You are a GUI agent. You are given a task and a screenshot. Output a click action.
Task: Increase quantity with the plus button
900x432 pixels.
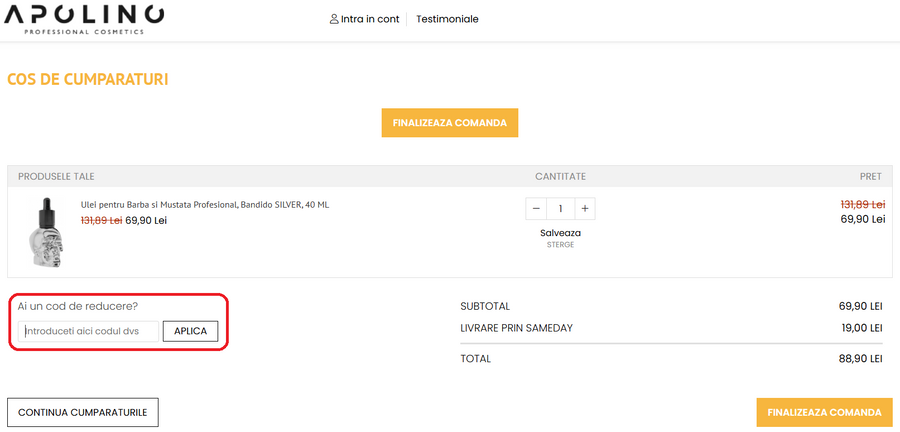585,209
